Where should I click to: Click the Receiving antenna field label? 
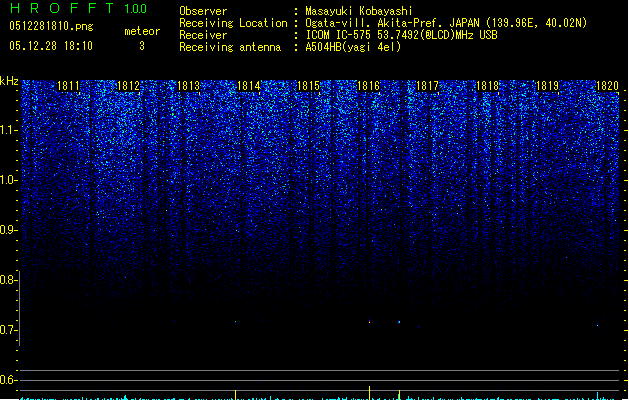230,47
